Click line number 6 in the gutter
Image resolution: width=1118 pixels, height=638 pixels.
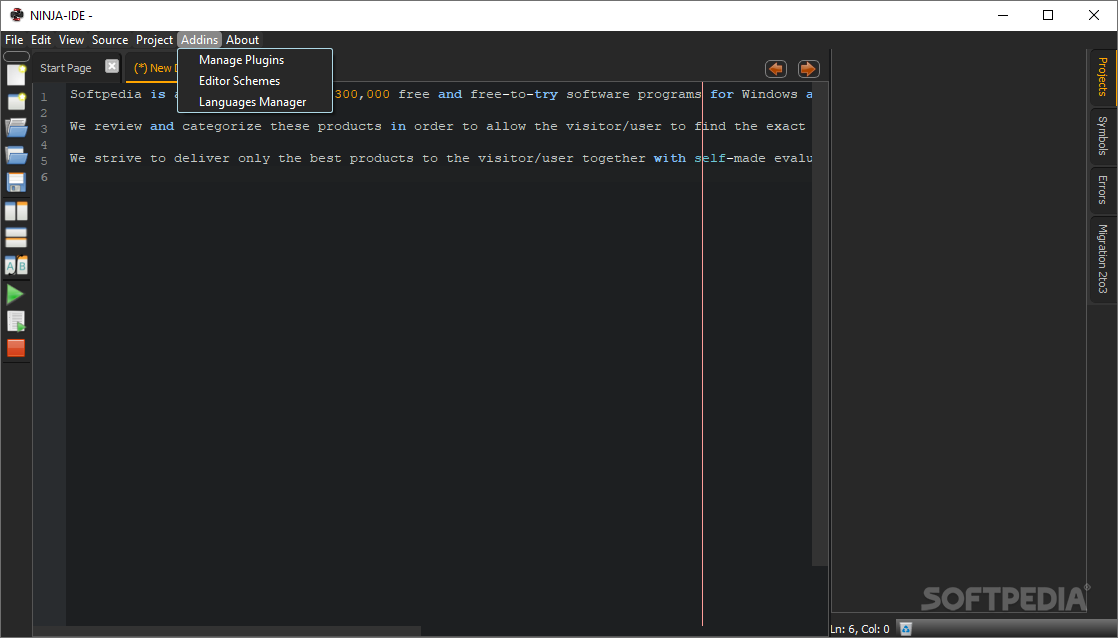pyautogui.click(x=44, y=177)
